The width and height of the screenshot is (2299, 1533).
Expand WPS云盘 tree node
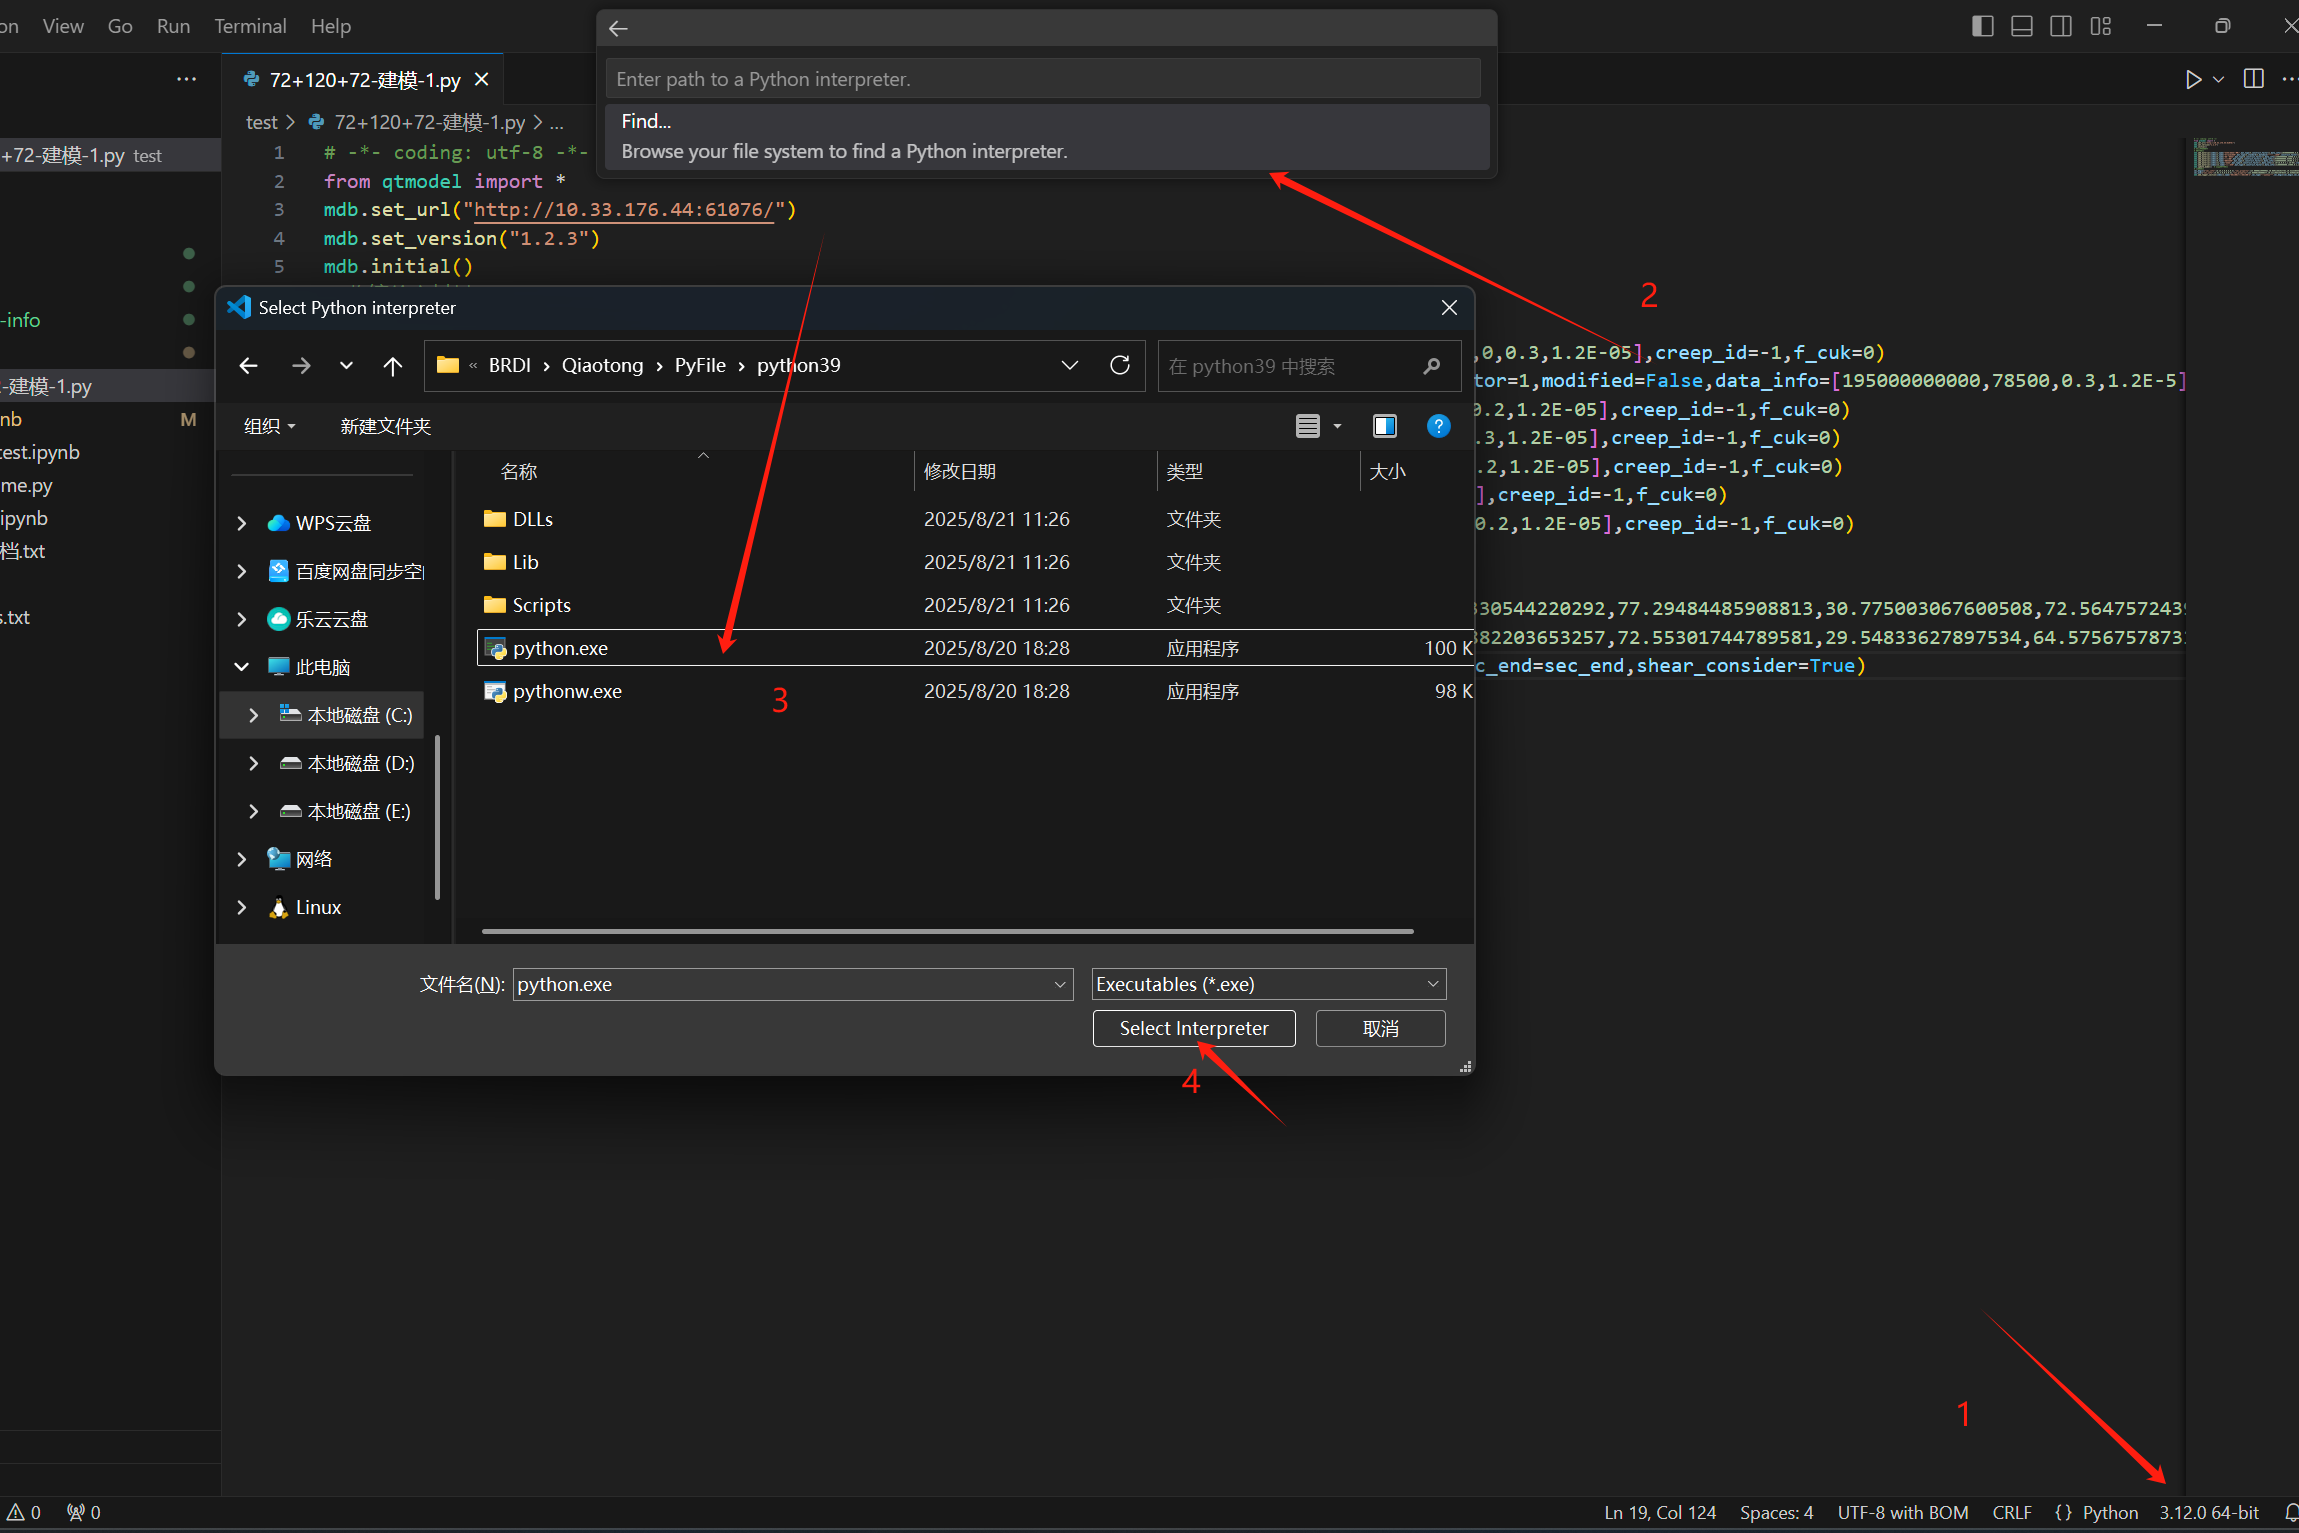242,523
